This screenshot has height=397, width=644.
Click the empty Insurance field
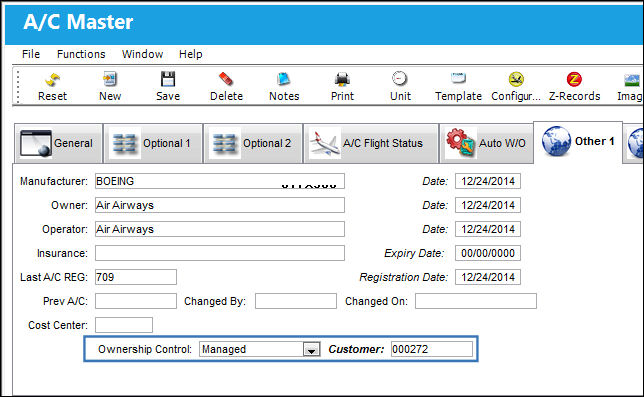[220, 253]
